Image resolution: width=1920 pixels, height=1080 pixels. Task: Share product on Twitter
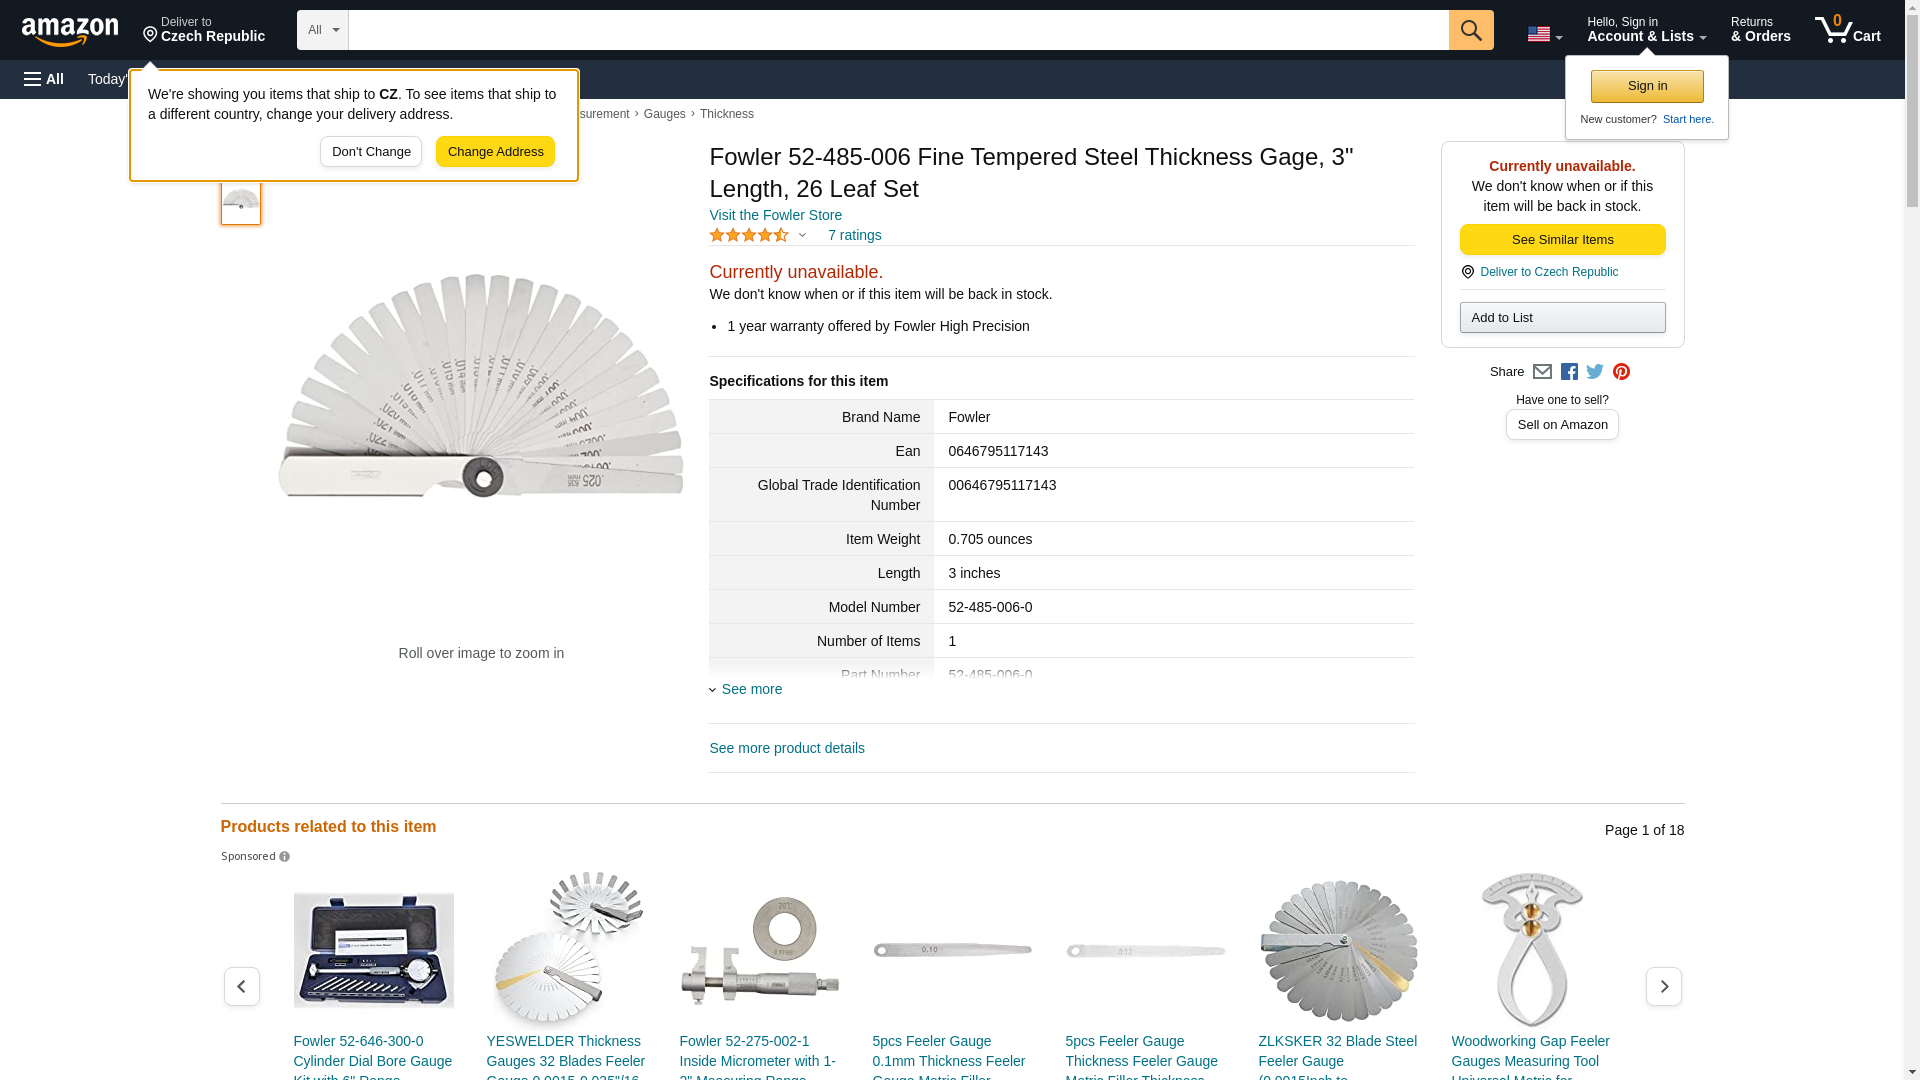coord(1595,372)
